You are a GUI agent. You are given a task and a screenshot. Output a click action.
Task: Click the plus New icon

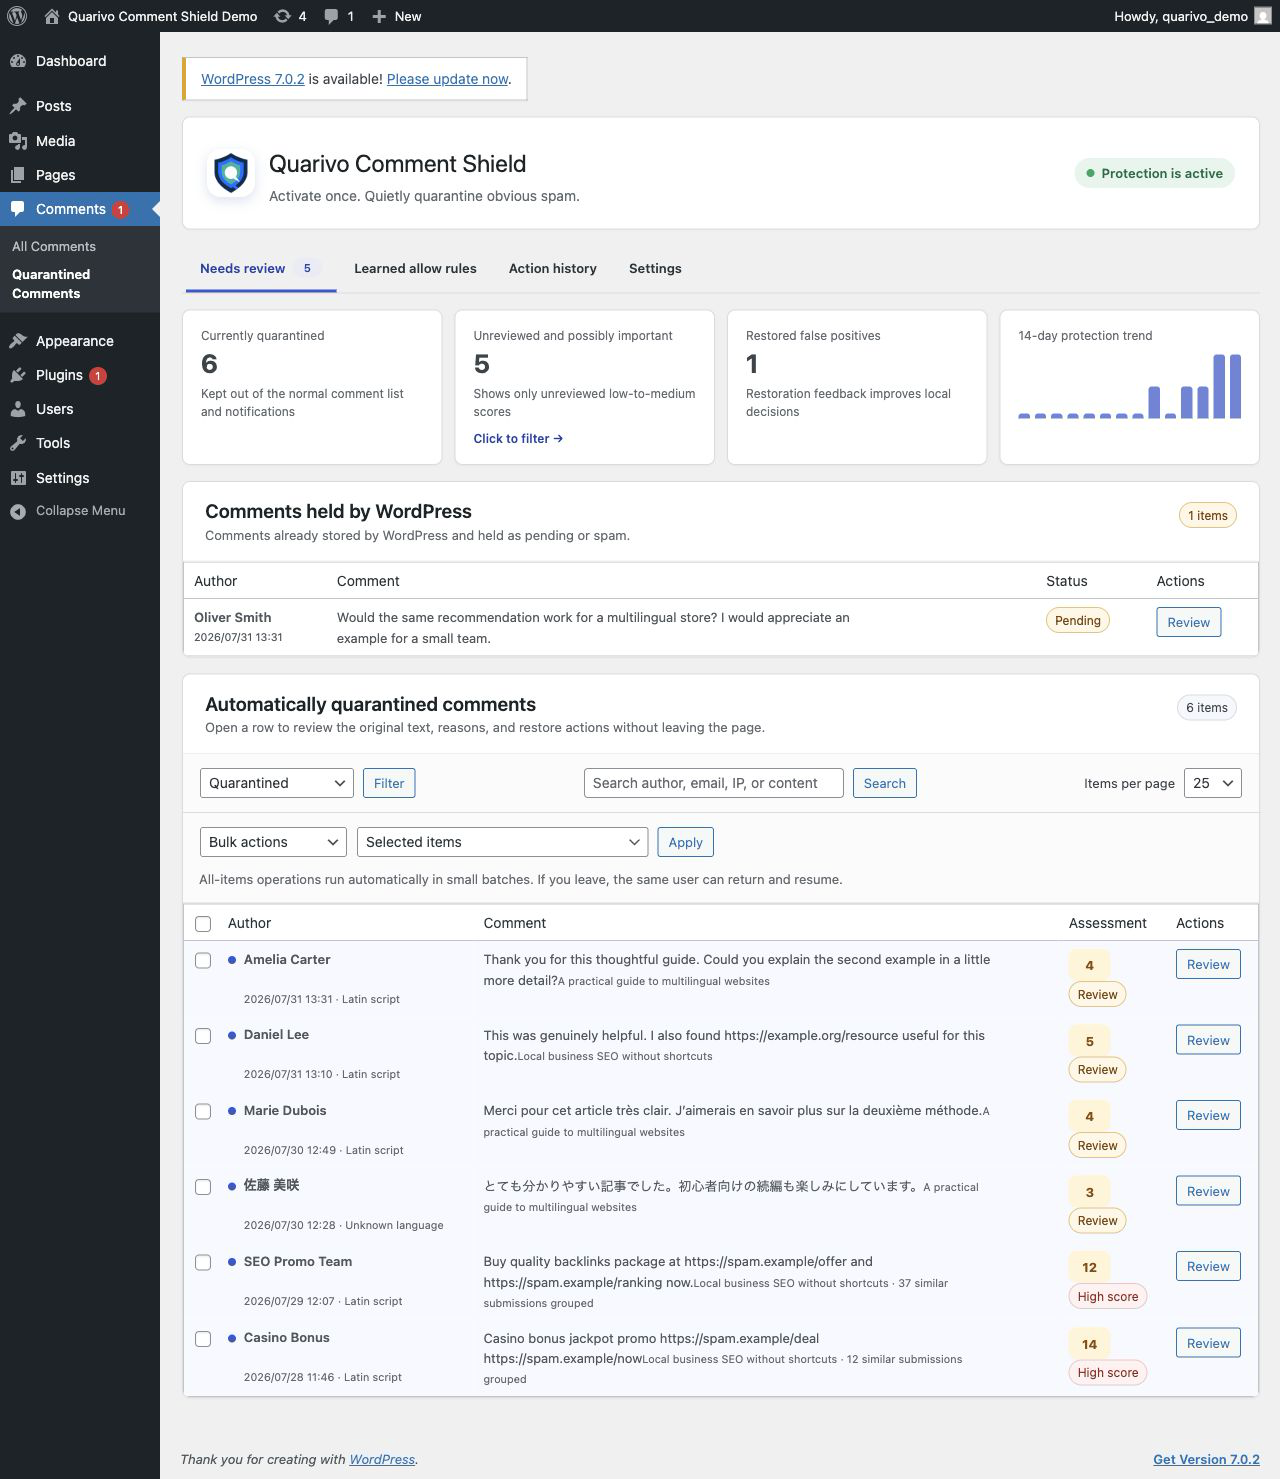(379, 16)
